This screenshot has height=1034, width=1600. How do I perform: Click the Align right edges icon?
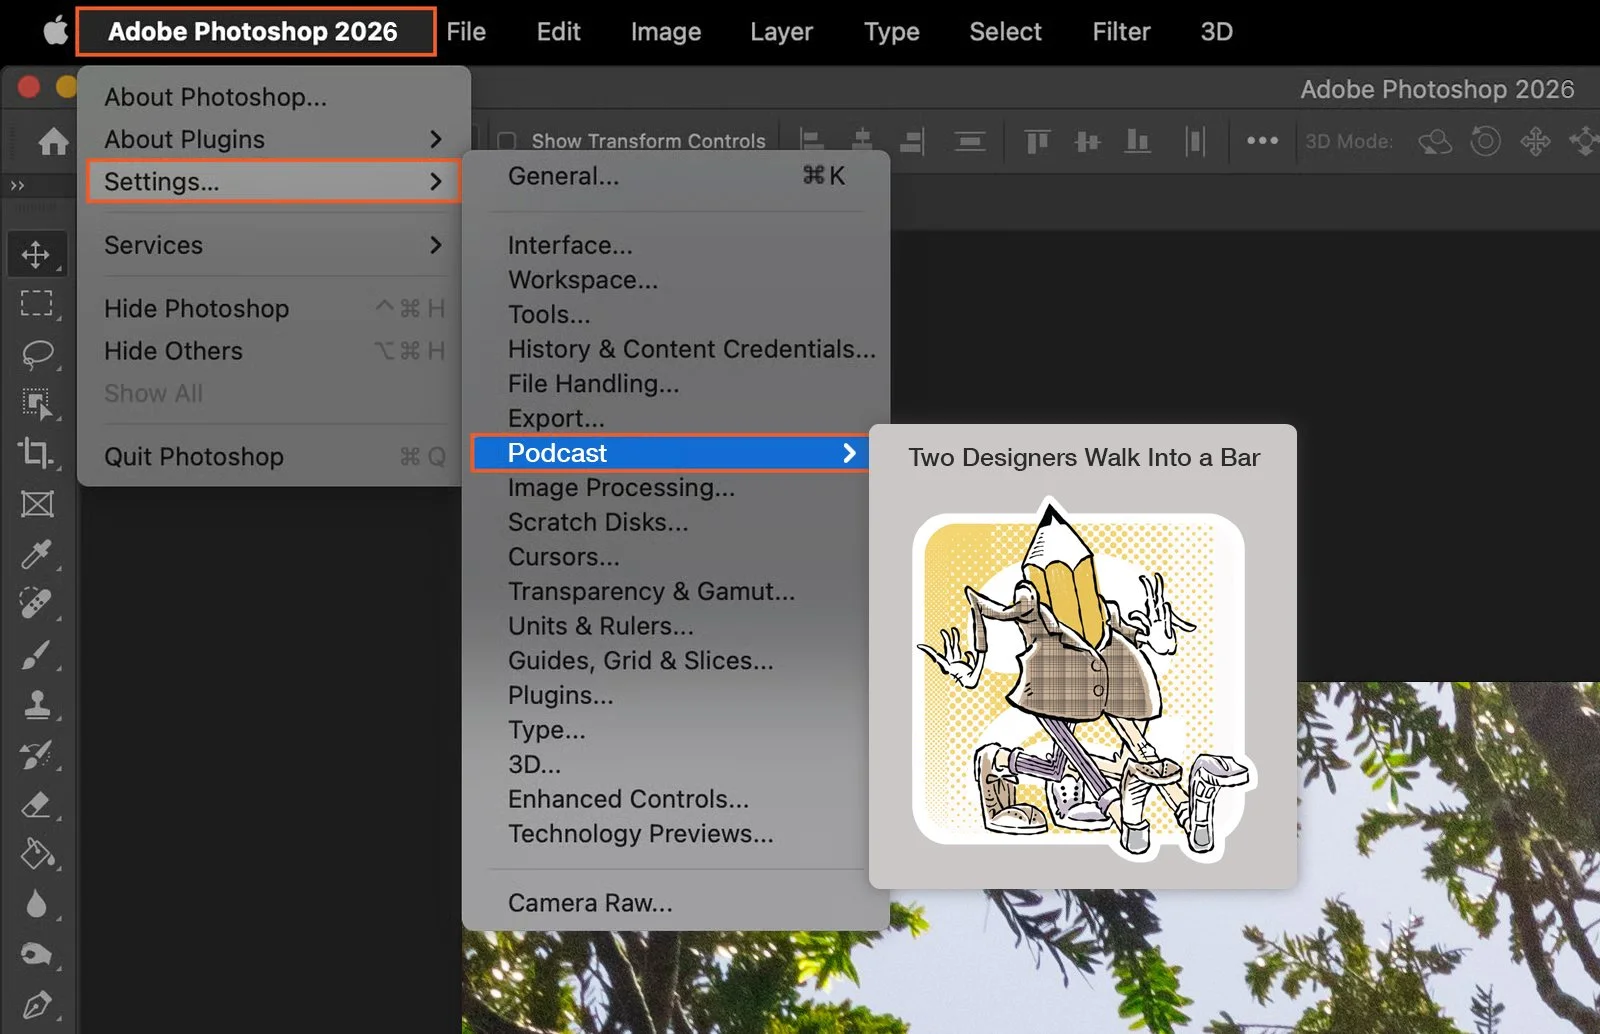[912, 141]
